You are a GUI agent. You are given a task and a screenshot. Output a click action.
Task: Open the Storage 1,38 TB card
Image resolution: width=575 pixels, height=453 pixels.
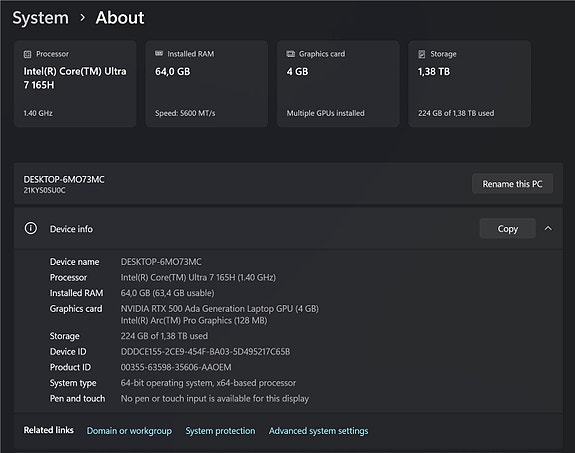tap(469, 84)
